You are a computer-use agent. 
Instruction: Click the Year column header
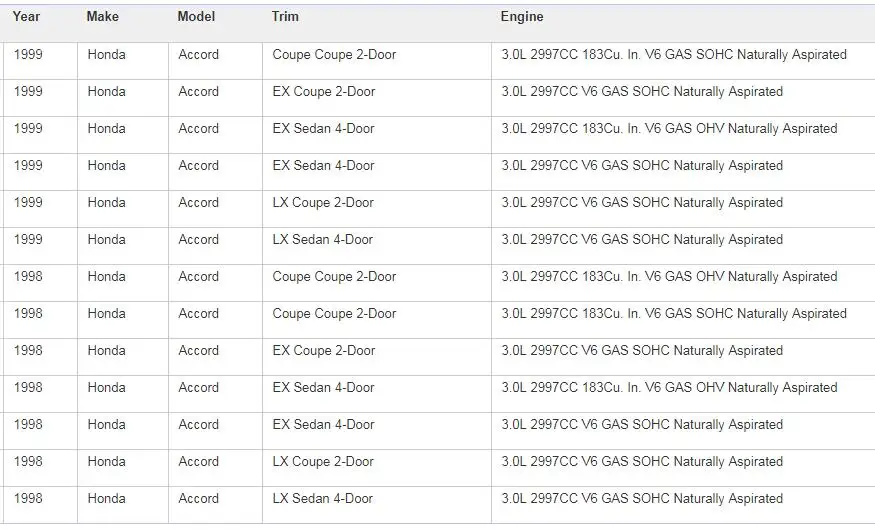pyautogui.click(x=26, y=17)
